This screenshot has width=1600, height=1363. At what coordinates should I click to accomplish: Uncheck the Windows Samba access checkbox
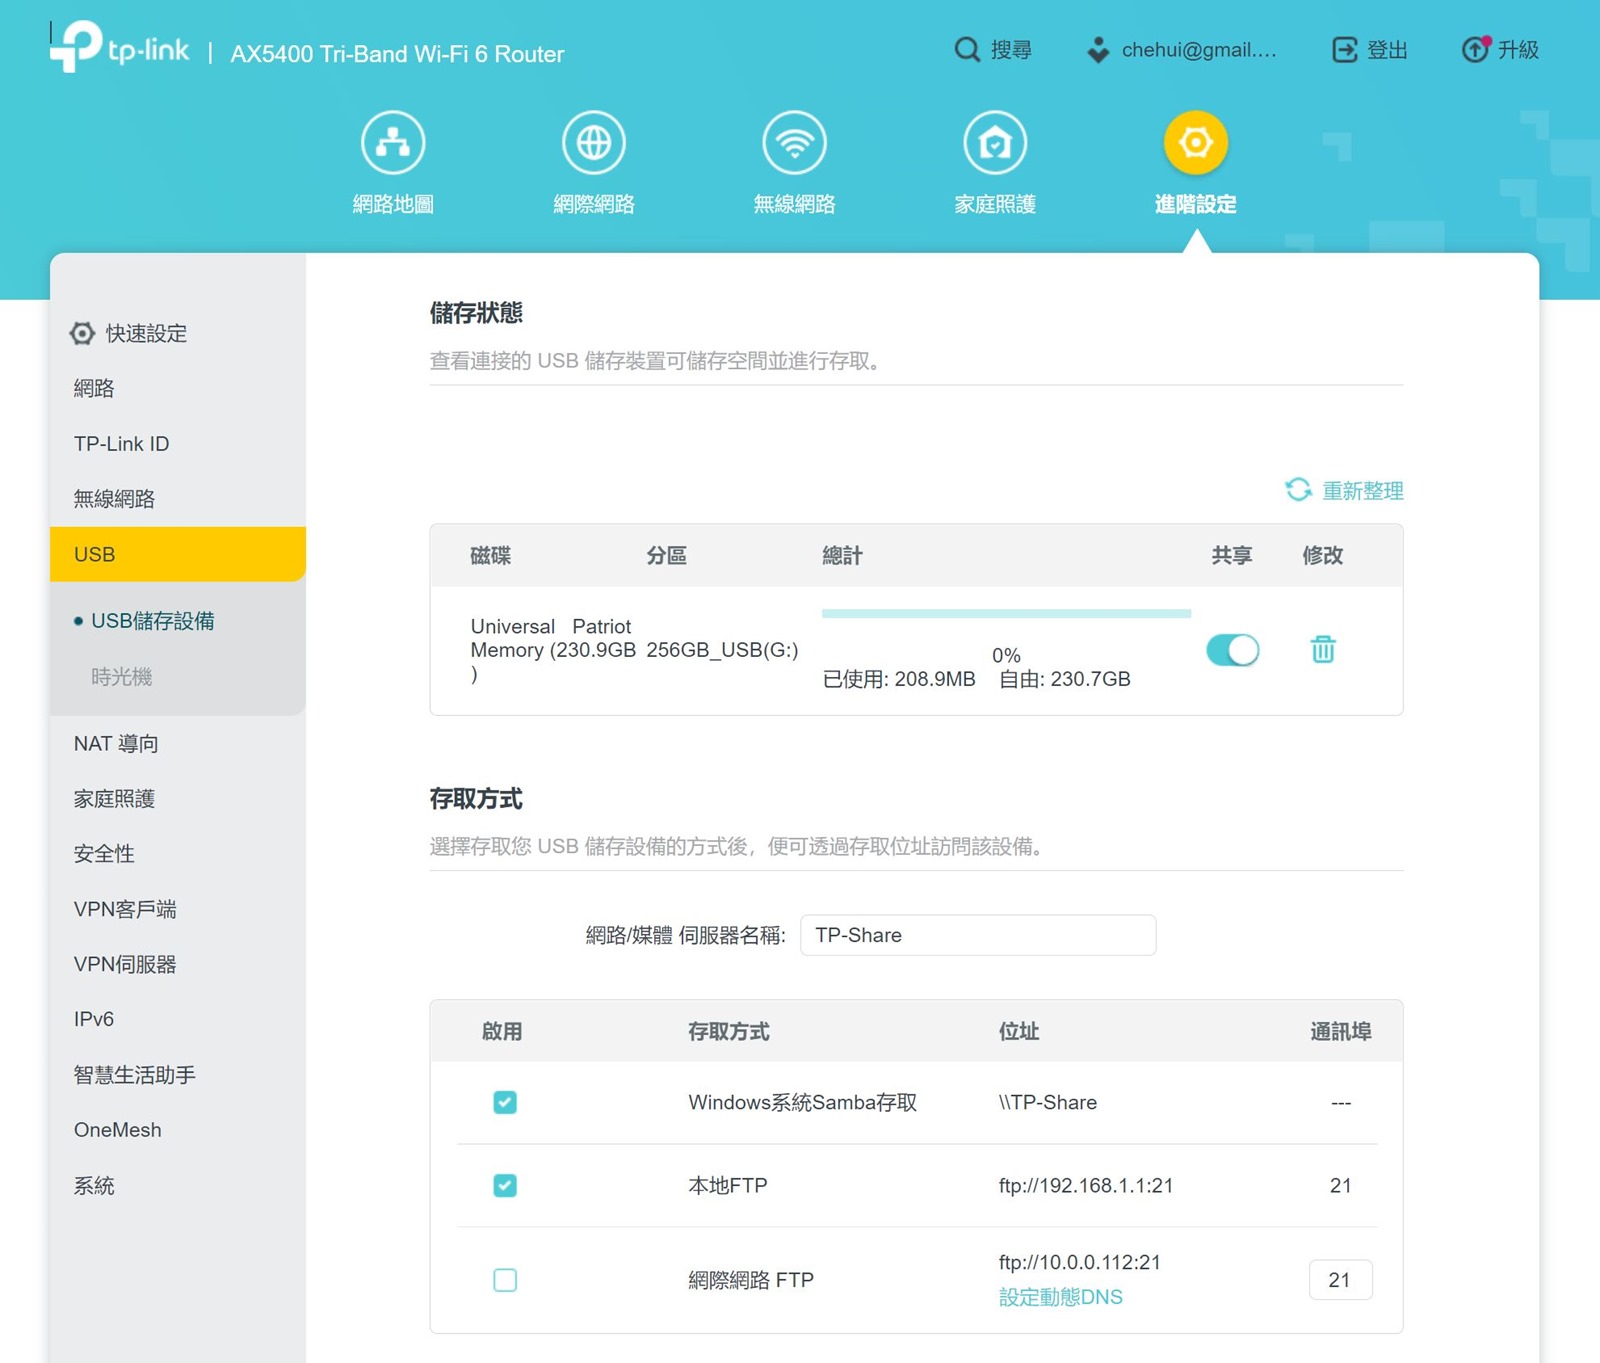tap(505, 1102)
